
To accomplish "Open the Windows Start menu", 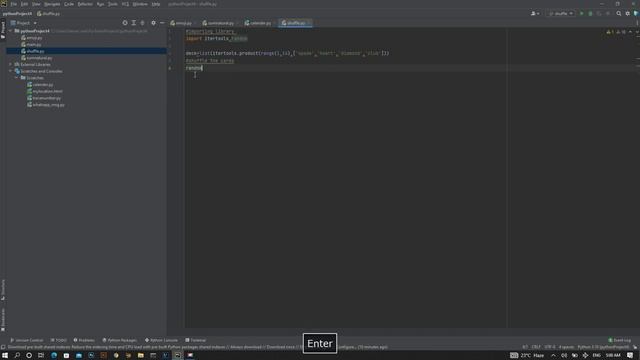I will [x=5, y=355].
